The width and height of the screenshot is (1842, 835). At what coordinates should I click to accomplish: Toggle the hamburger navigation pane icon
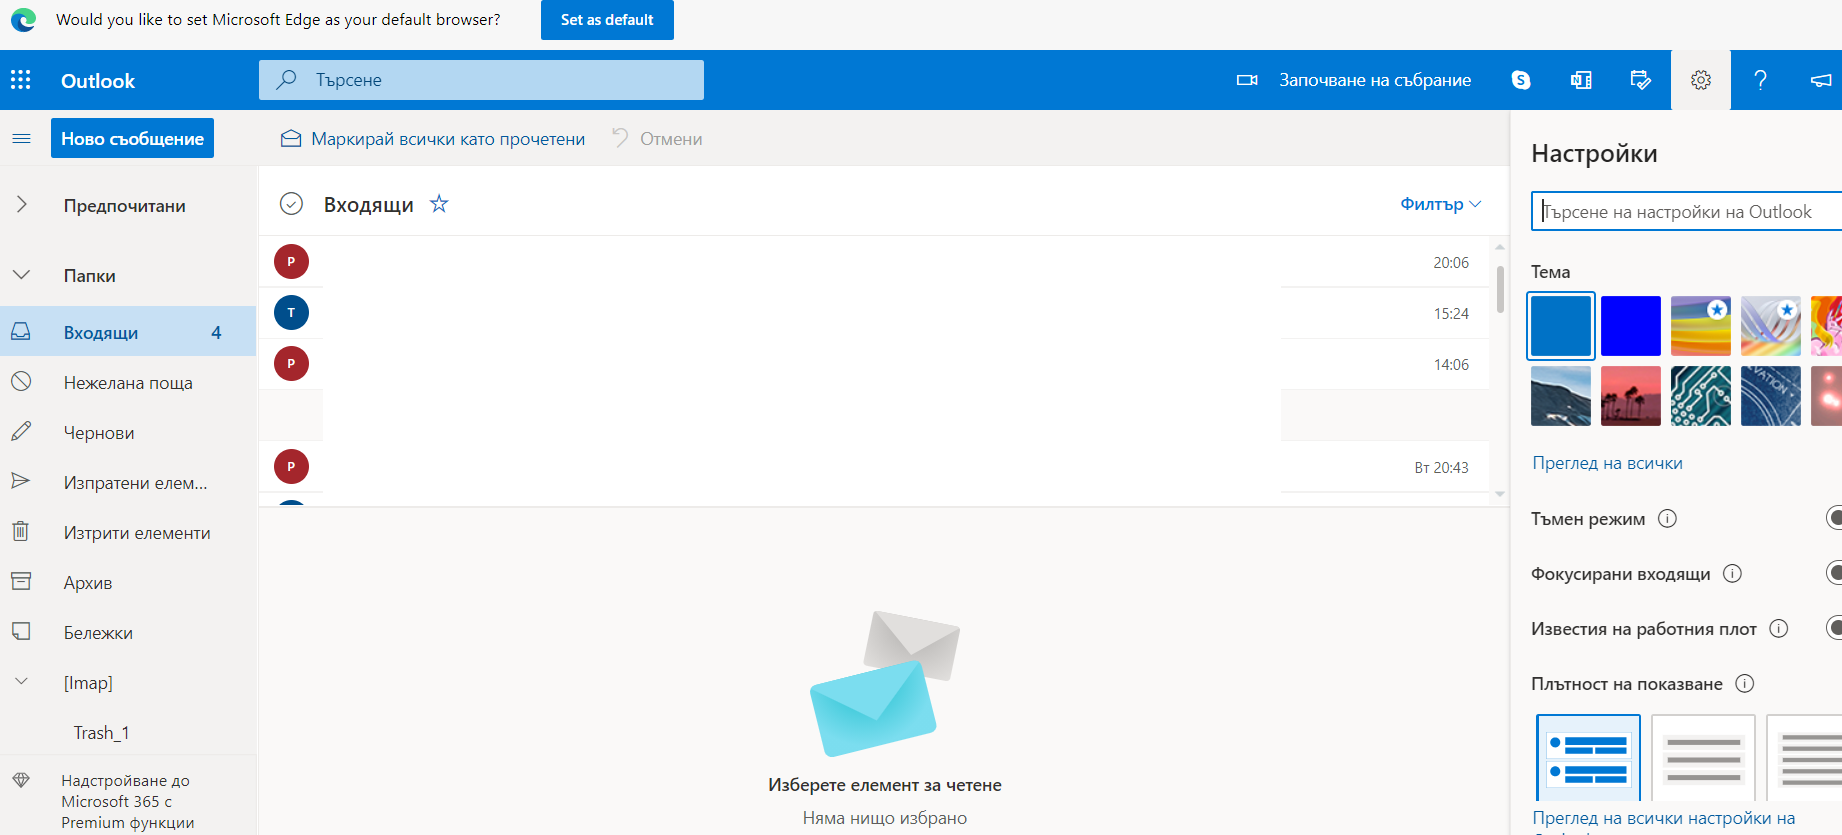click(x=21, y=139)
